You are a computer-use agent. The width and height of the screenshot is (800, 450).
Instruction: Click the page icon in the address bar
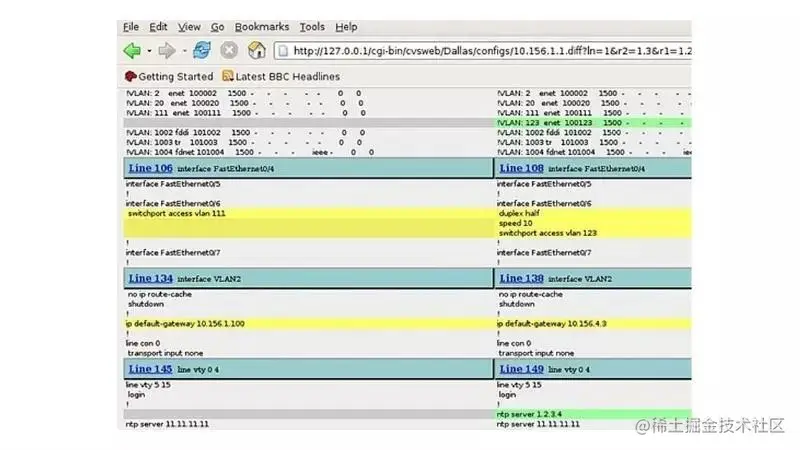tap(283, 51)
